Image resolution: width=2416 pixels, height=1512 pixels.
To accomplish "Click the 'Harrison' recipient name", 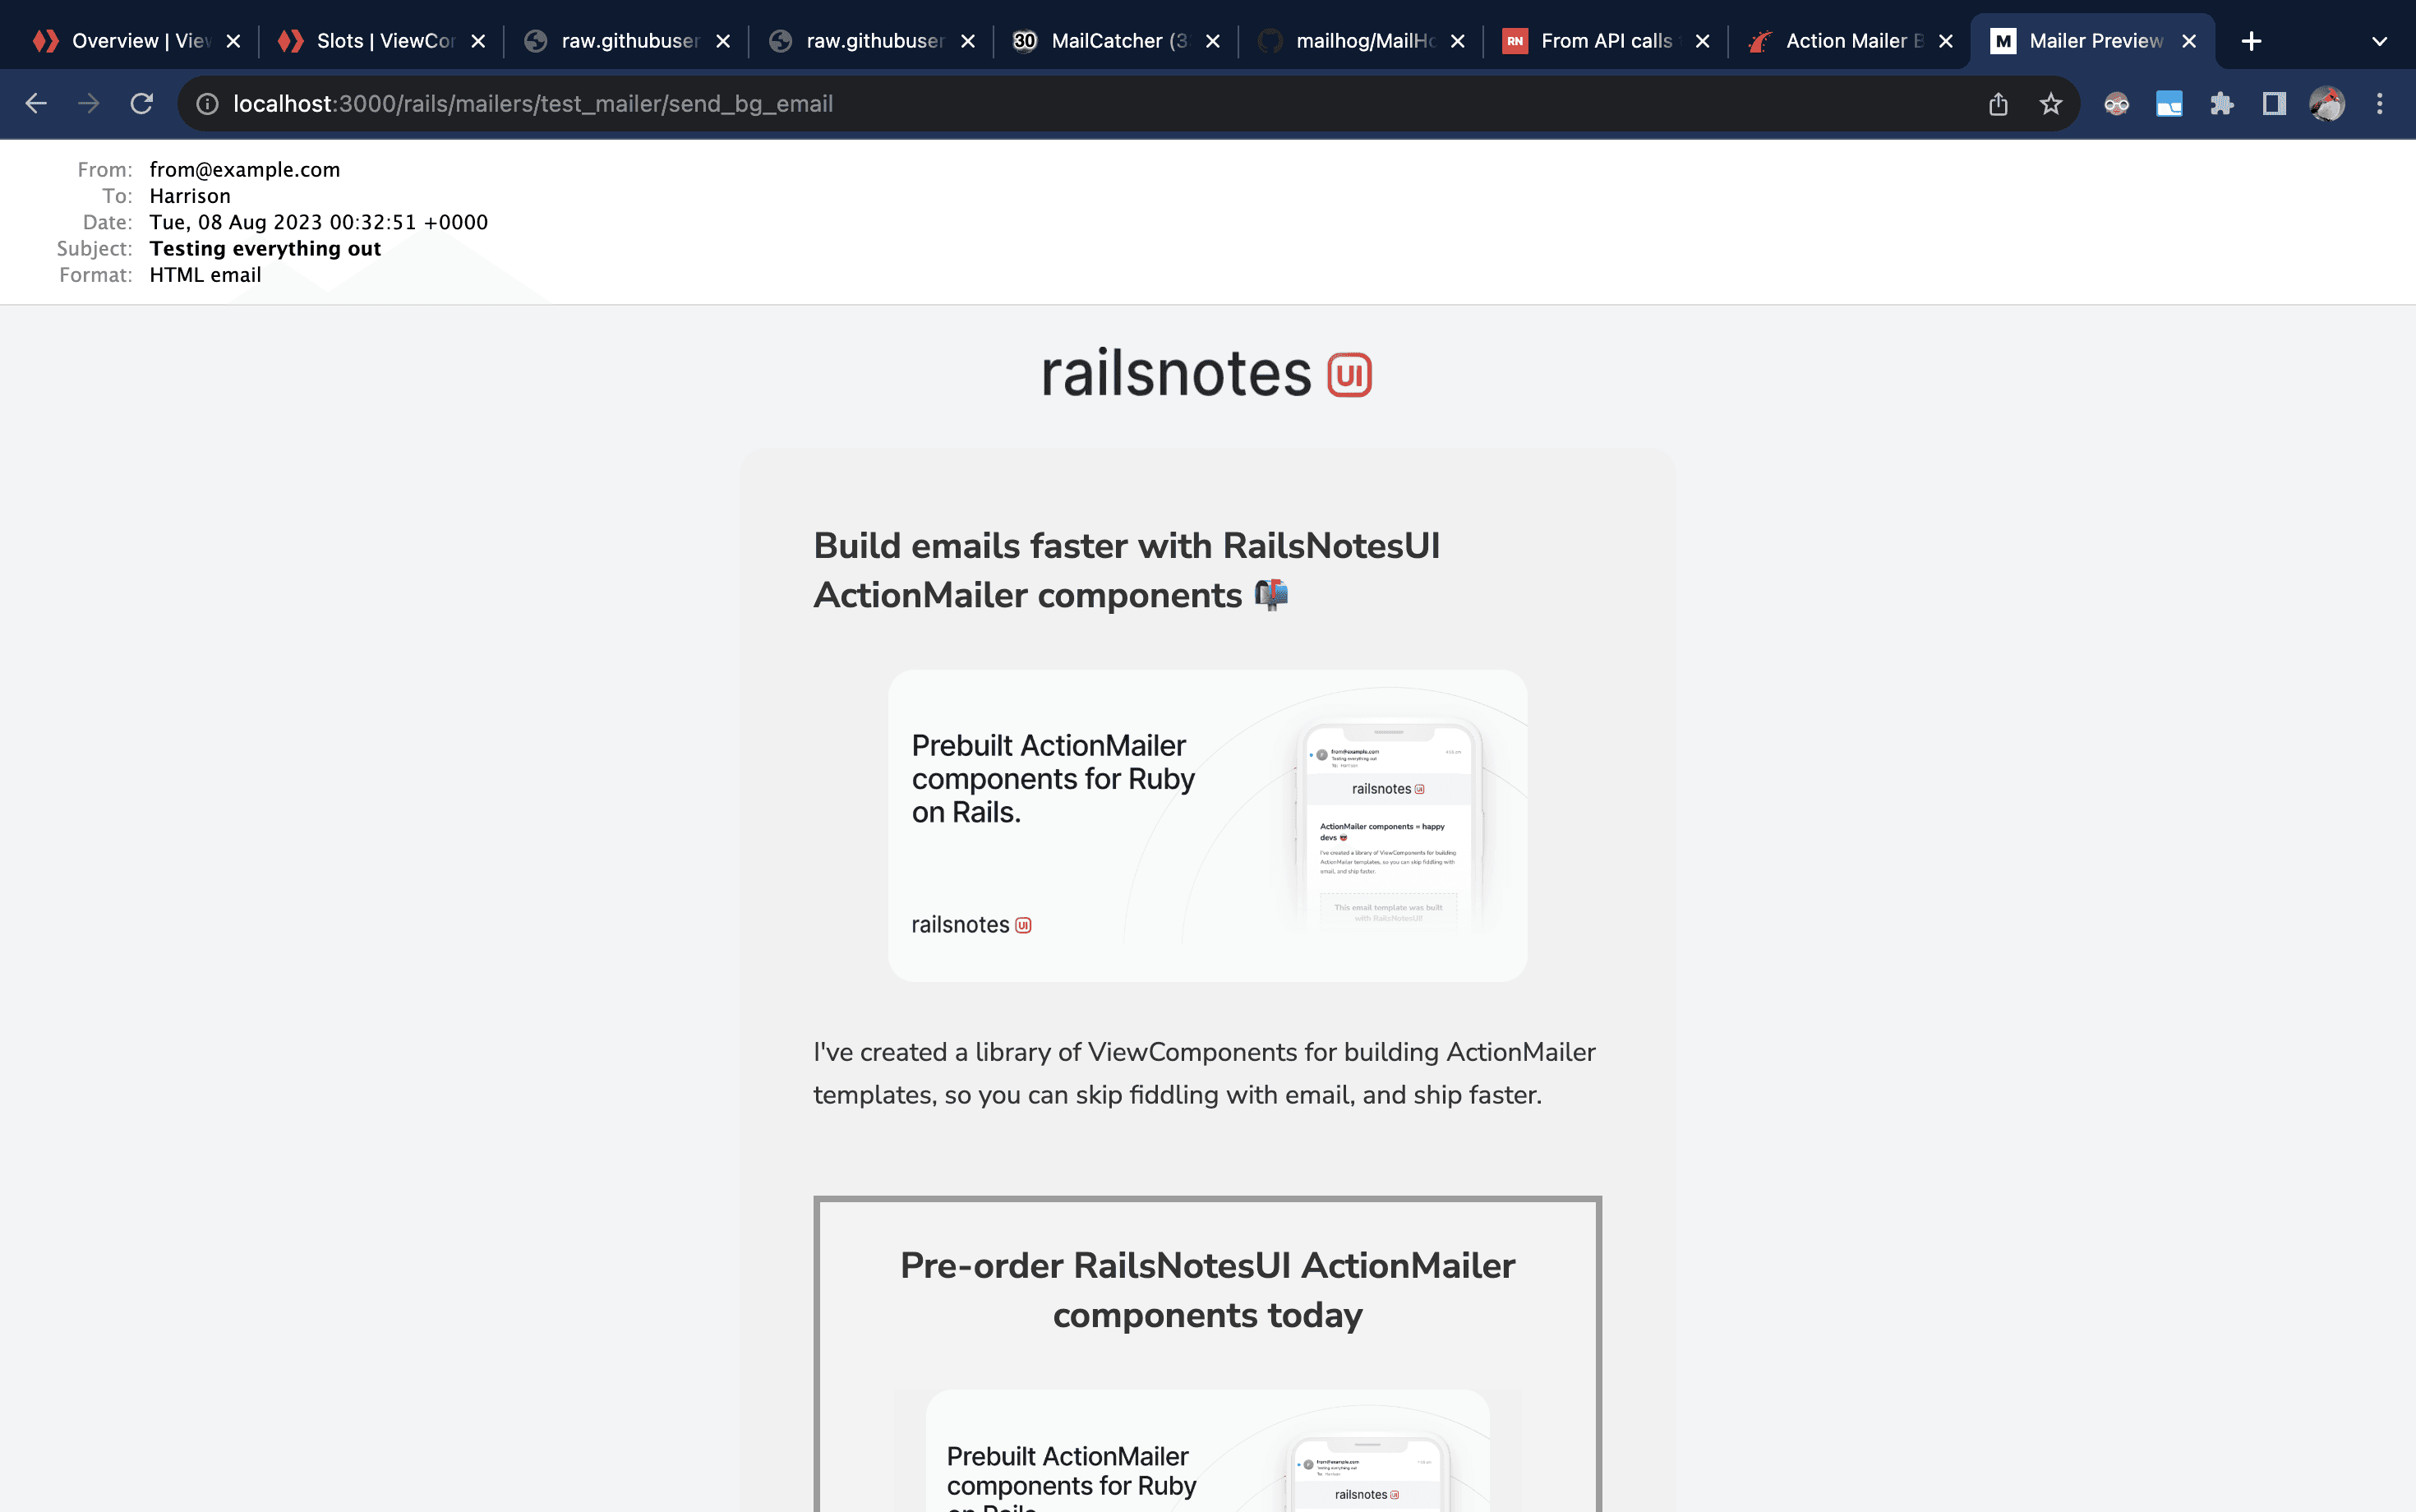I will click(190, 196).
